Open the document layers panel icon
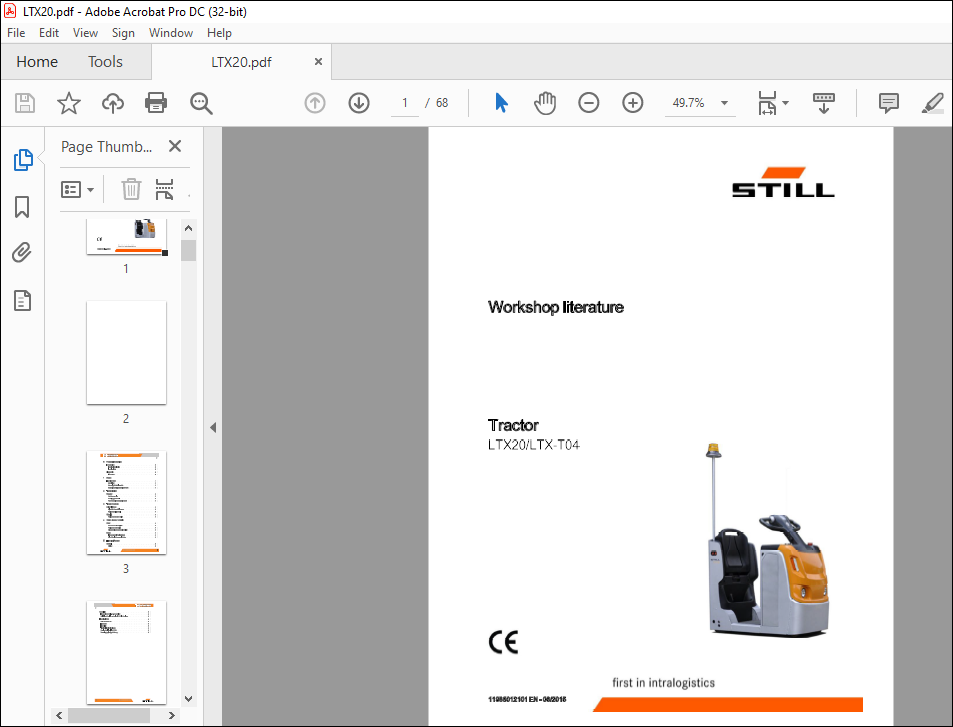 click(22, 300)
